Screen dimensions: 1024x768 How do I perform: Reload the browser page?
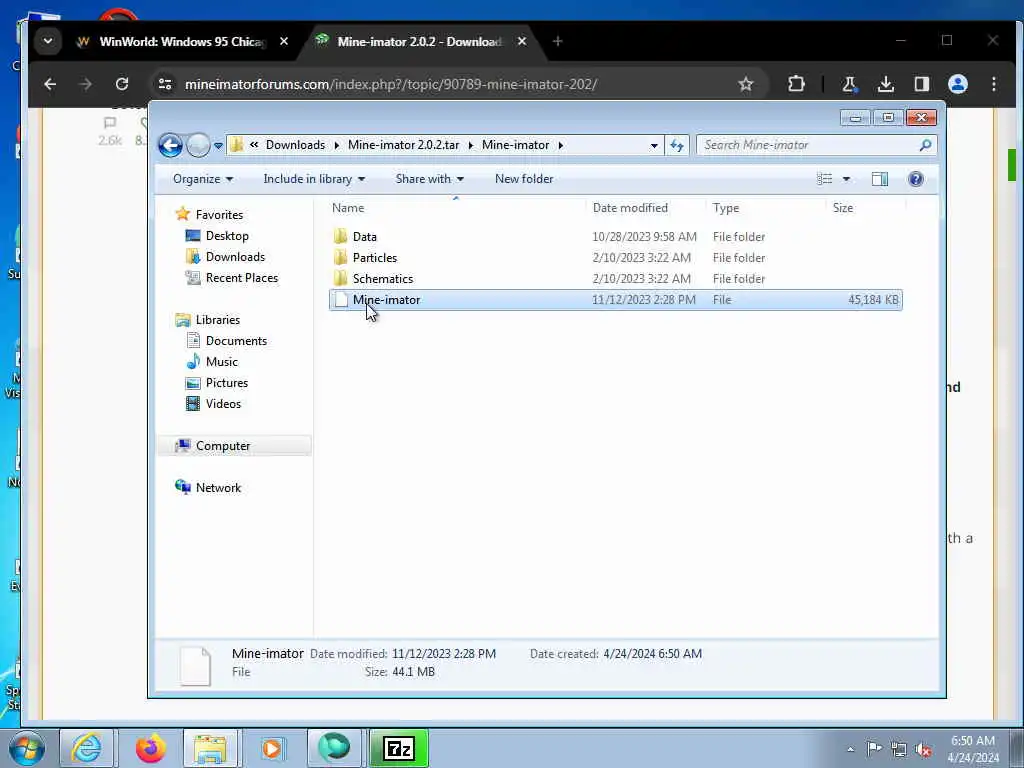[x=121, y=84]
